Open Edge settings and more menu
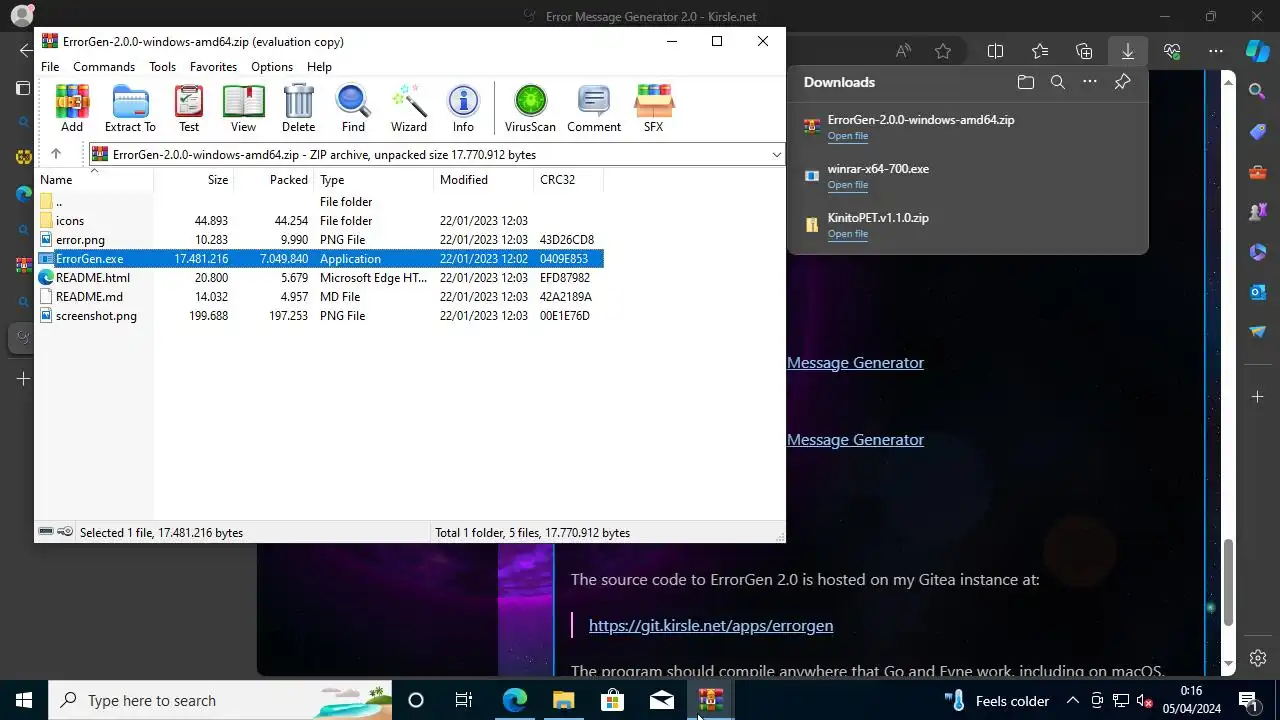The width and height of the screenshot is (1280, 720). [1216, 51]
